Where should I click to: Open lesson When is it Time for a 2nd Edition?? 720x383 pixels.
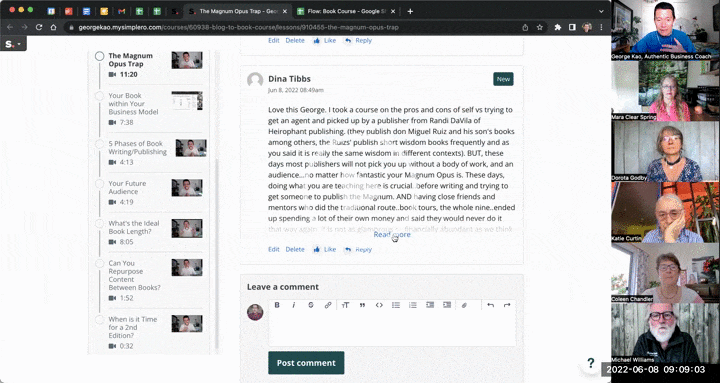click(134, 327)
